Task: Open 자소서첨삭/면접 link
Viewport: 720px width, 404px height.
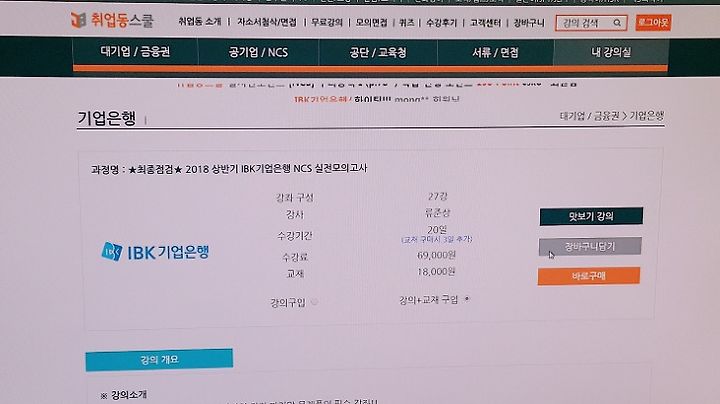Action: (267, 22)
